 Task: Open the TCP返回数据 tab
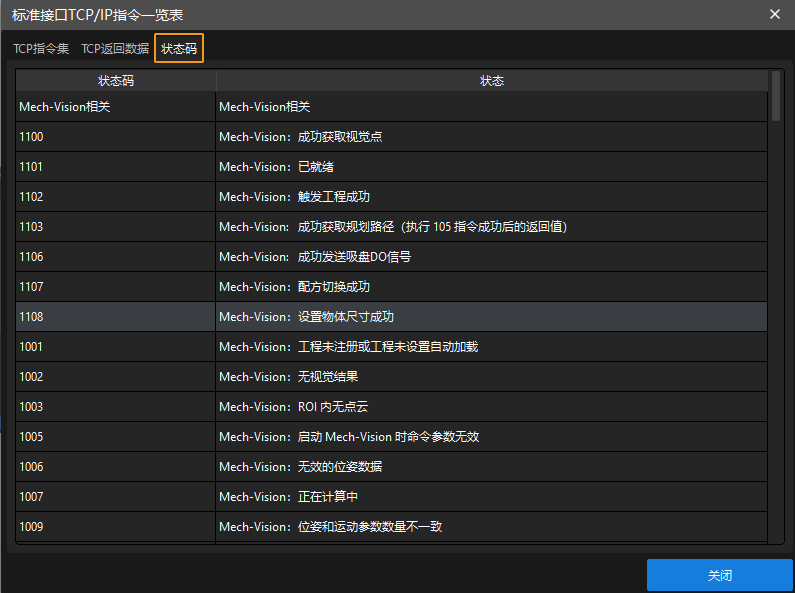[x=115, y=48]
